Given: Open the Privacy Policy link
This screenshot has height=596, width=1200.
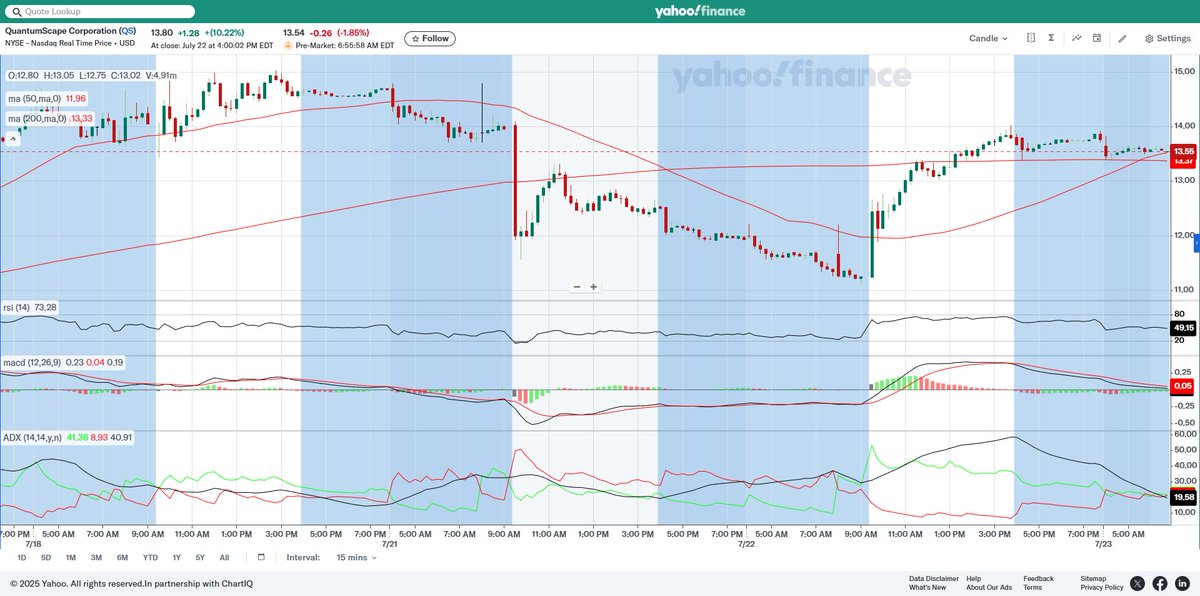Looking at the screenshot, I should [1101, 587].
